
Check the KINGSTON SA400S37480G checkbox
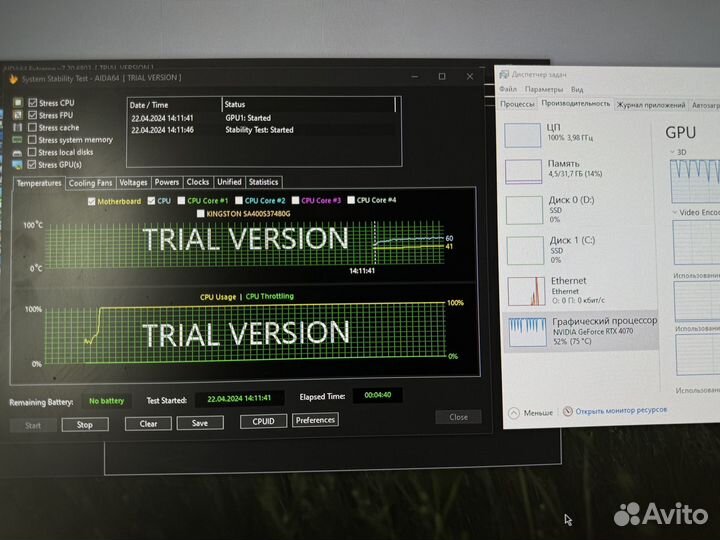(201, 214)
